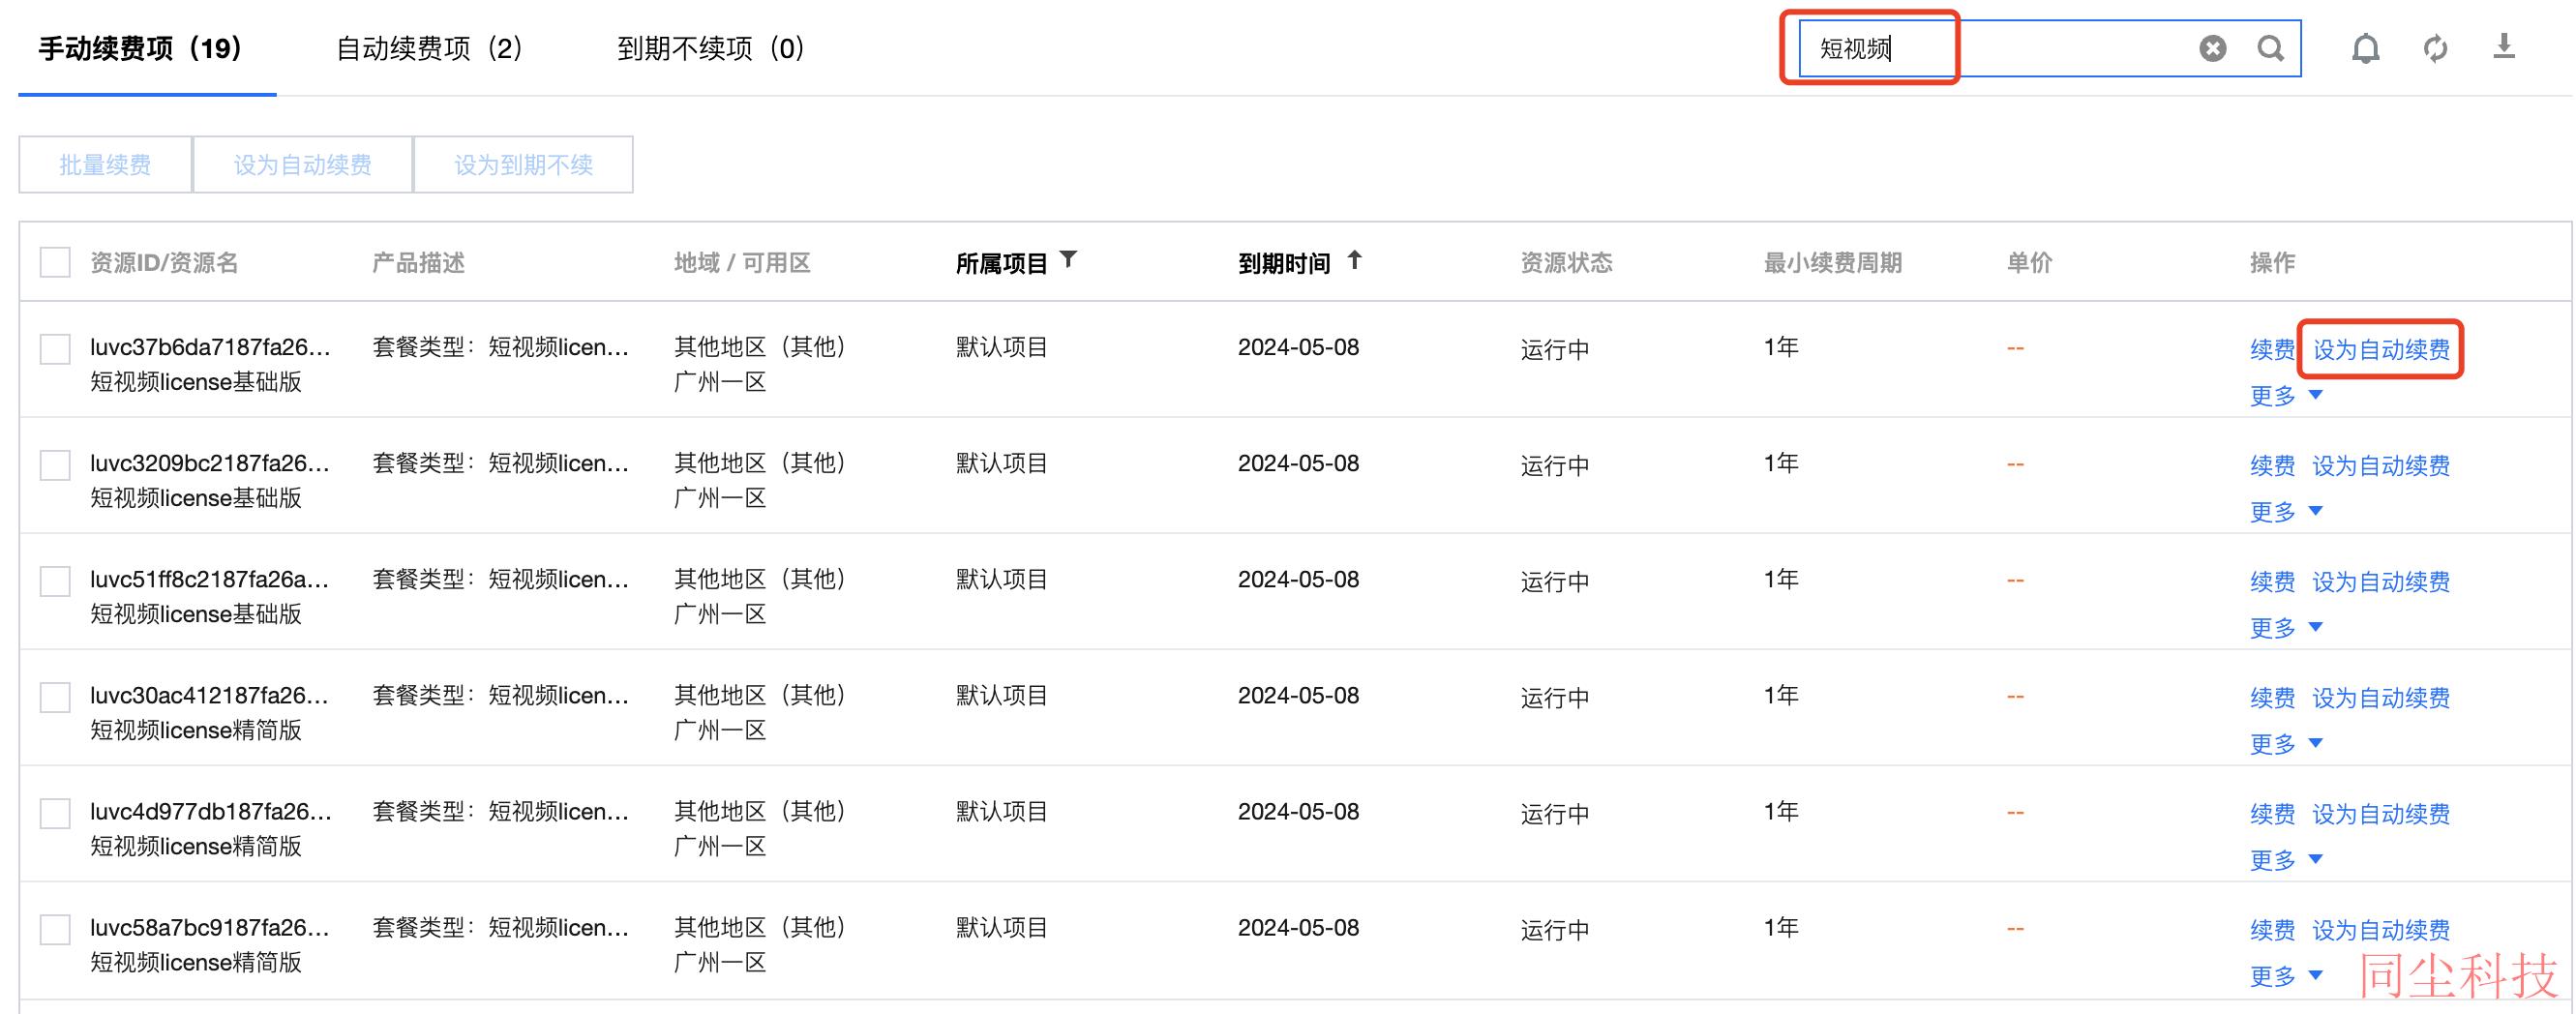The image size is (2576, 1014).
Task: Click 续费 for luvc58a7bc9187fa26
Action: pos(2272,929)
